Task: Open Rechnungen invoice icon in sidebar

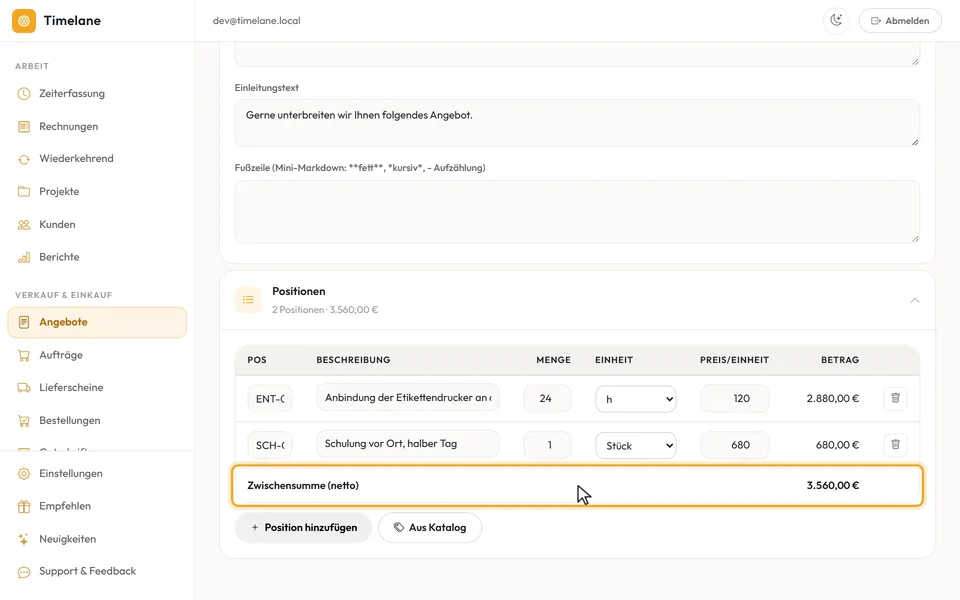Action: (24, 127)
